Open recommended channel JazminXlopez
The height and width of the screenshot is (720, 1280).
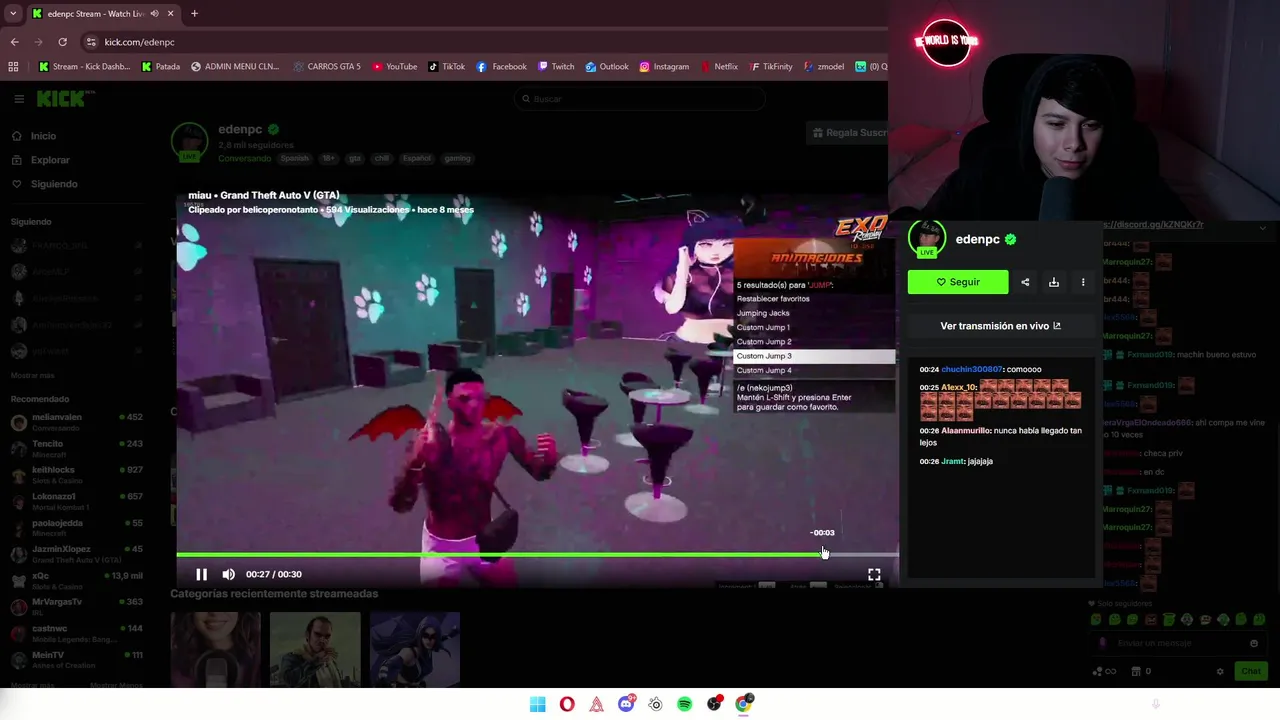click(x=76, y=554)
